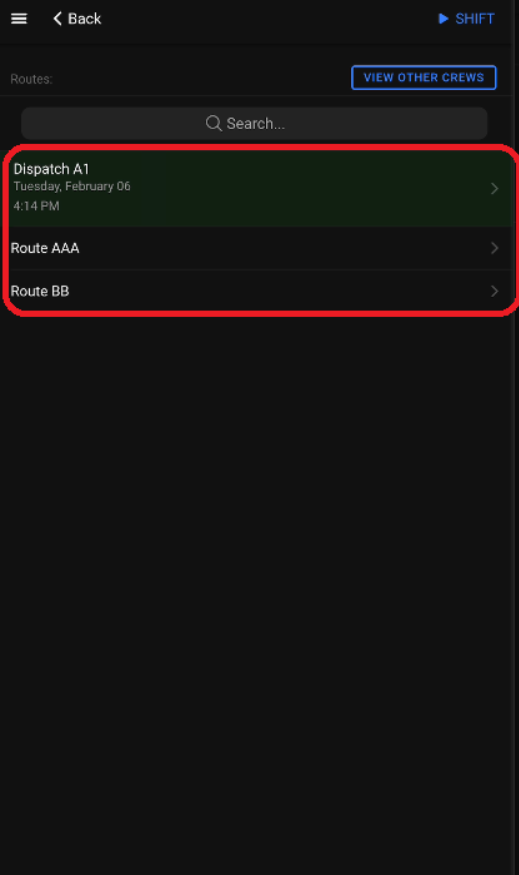
Task: Click the Route BB name text
Action: [x=40, y=291]
